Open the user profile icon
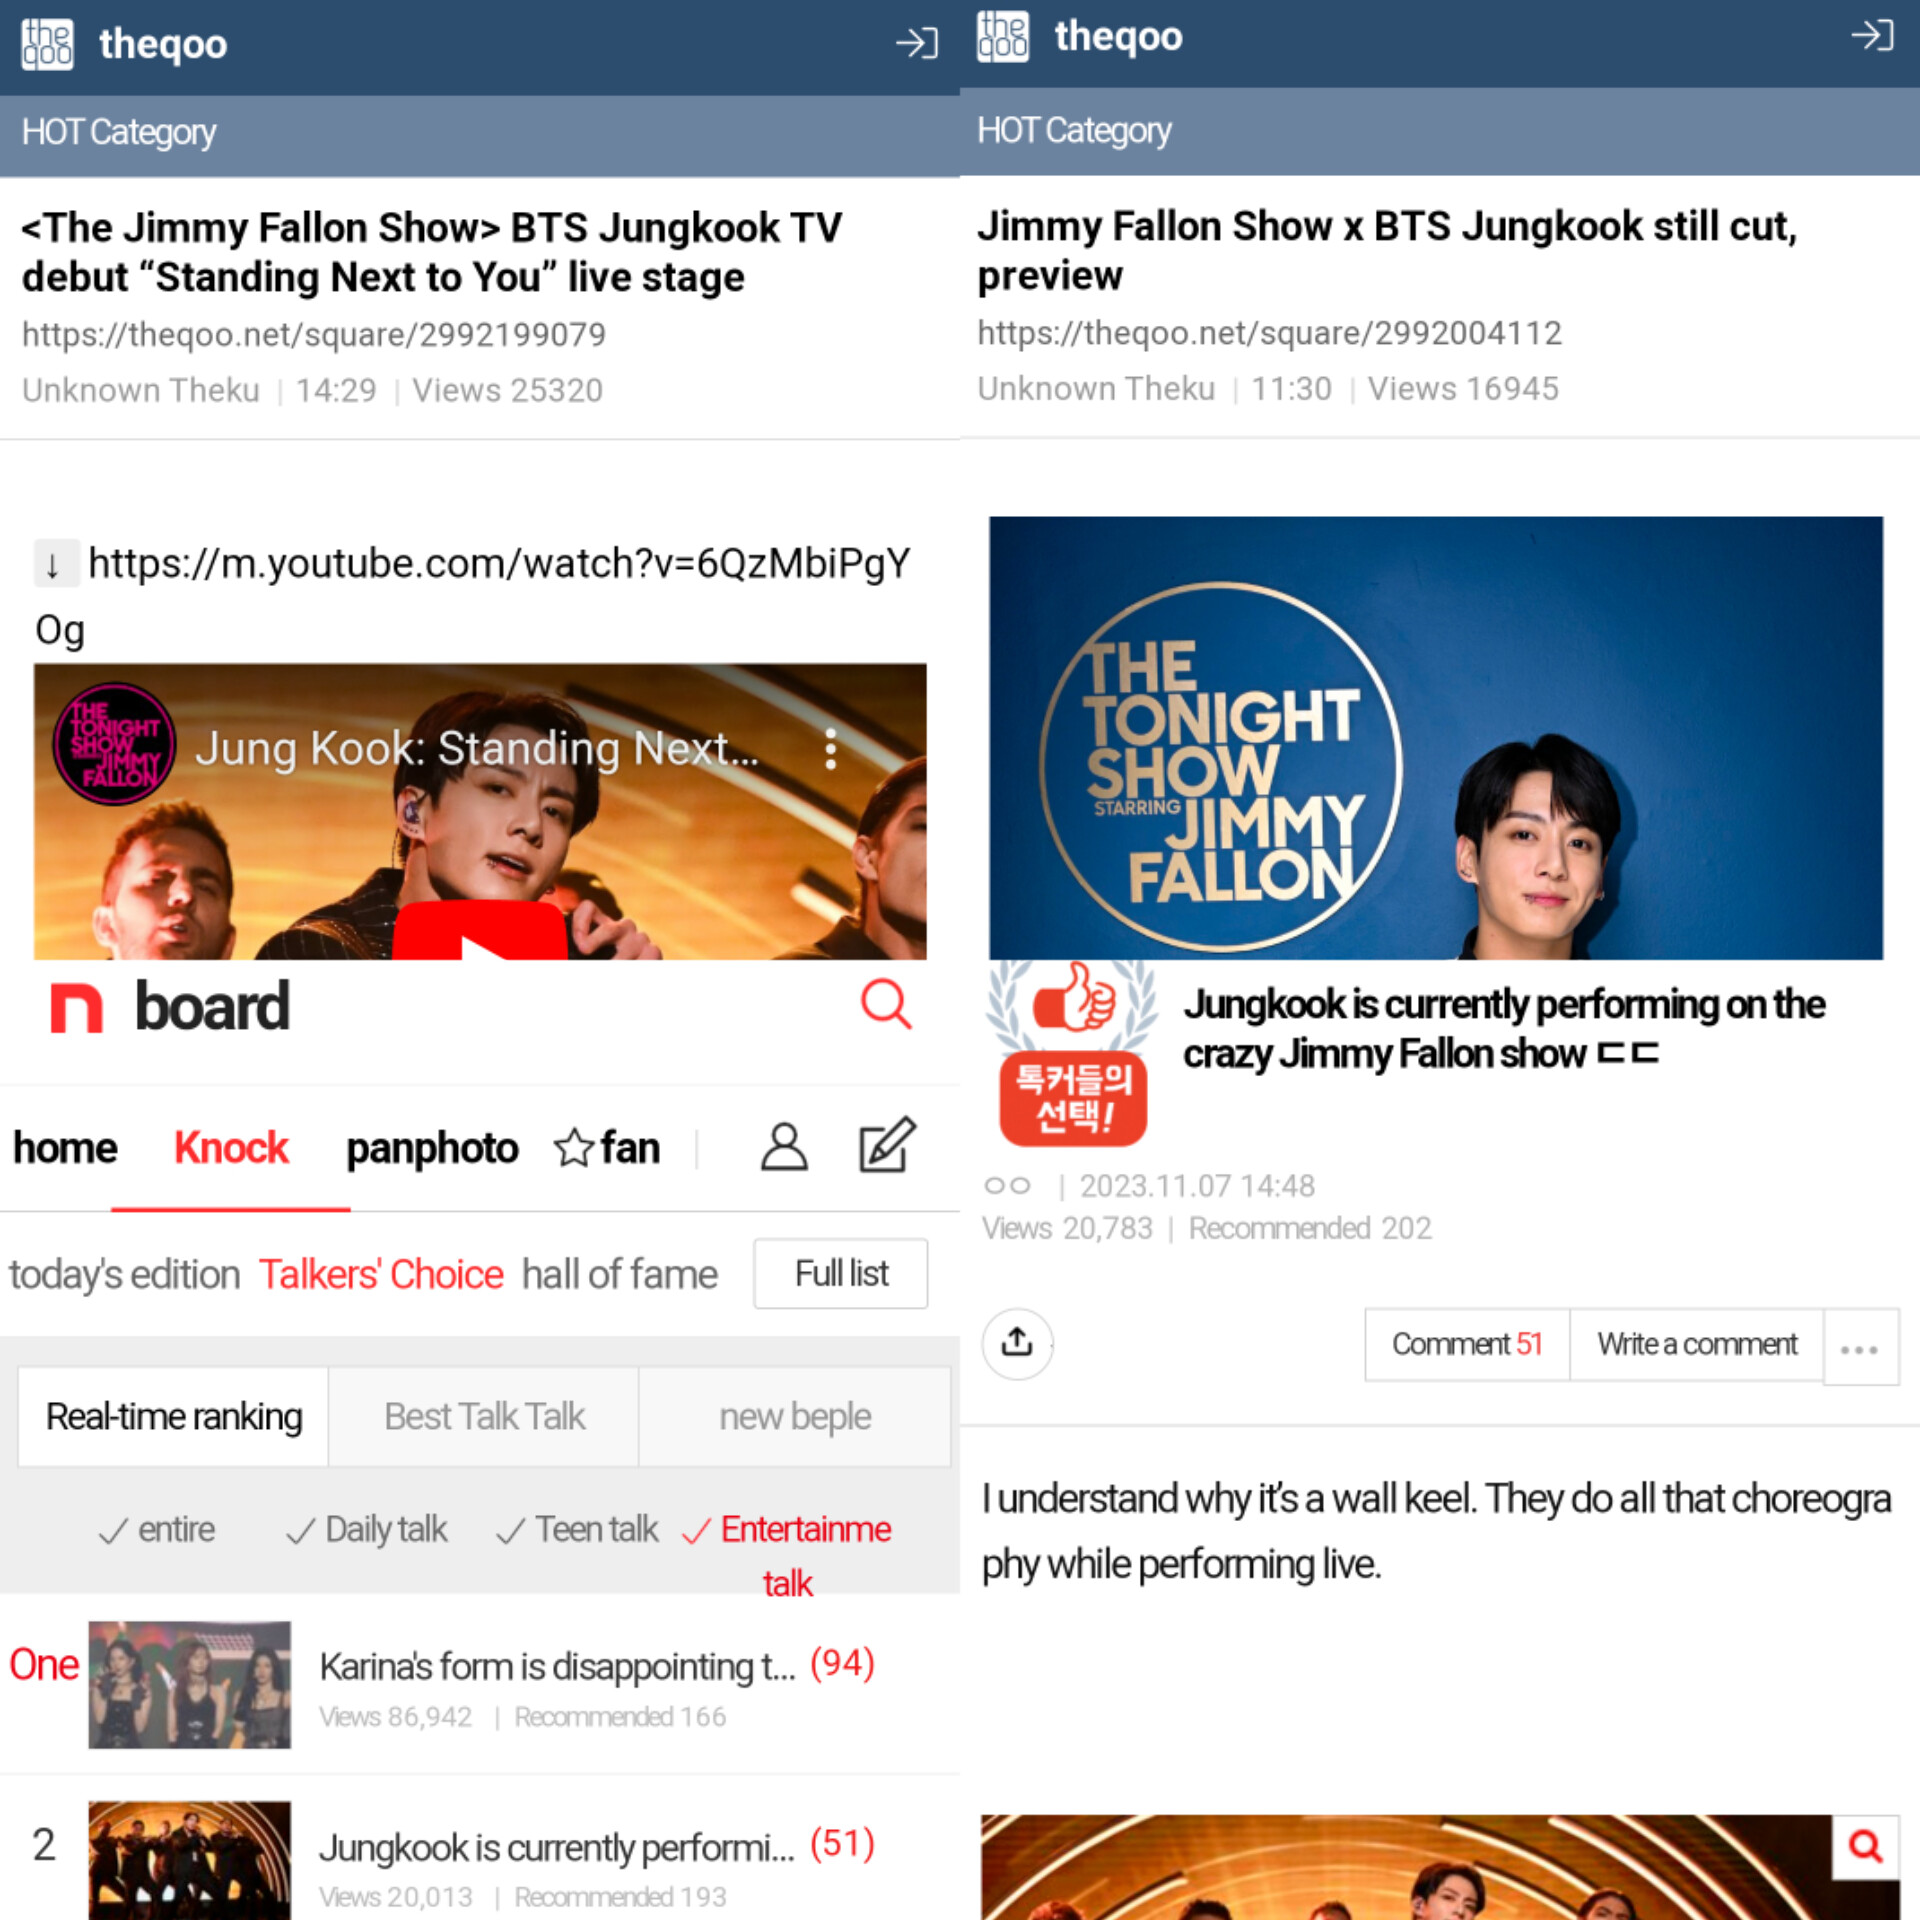The width and height of the screenshot is (1920, 1920). [x=784, y=1147]
